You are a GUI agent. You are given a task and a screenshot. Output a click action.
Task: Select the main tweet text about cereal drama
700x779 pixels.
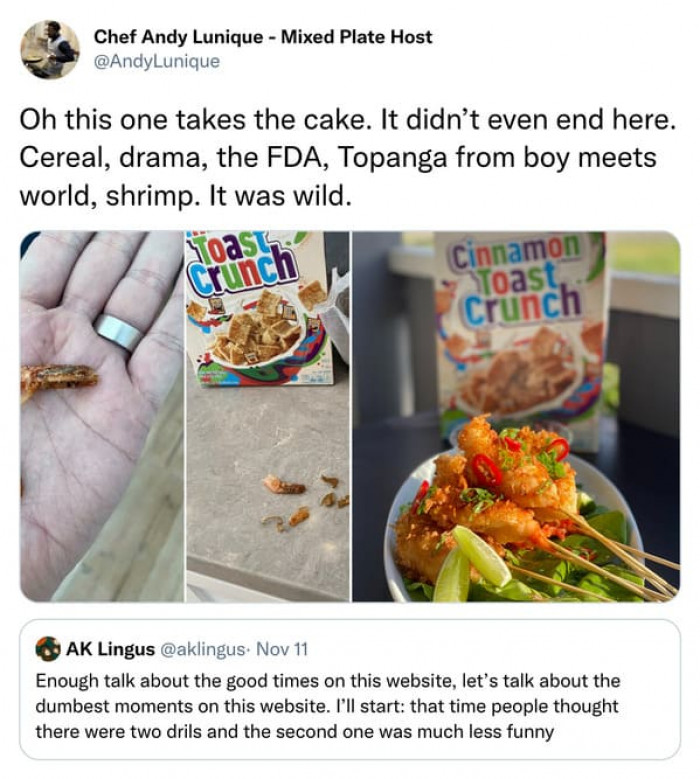[340, 160]
